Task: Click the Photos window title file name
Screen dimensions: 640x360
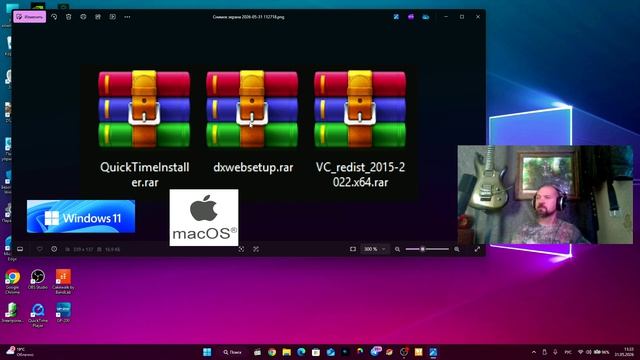Action: 248,17
